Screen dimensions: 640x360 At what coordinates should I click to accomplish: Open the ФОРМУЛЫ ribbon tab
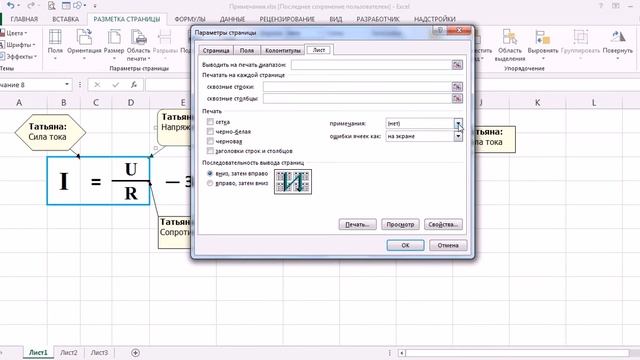[190, 19]
